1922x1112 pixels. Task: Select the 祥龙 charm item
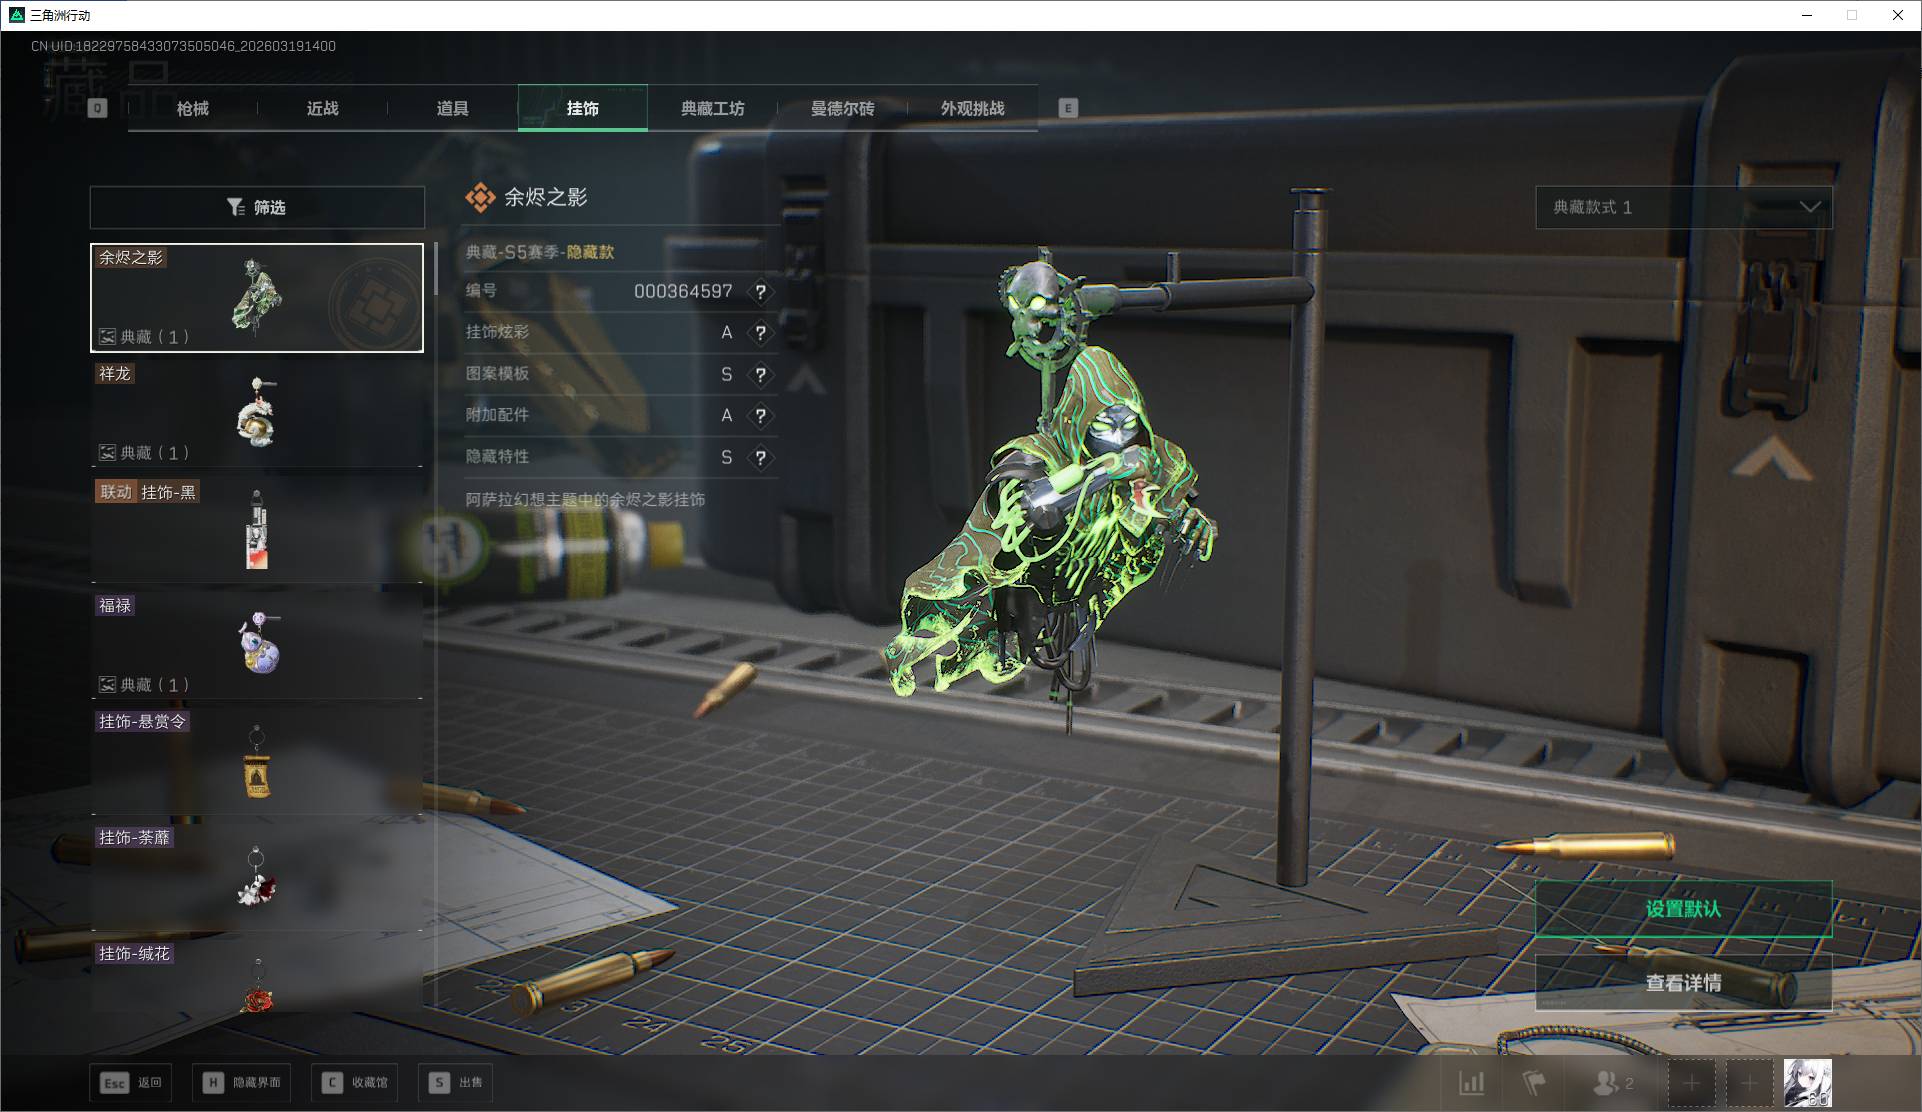click(257, 413)
